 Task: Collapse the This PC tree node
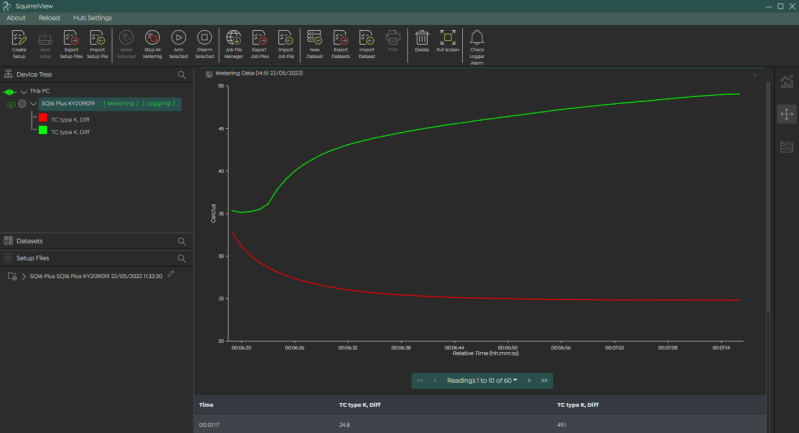(x=23, y=91)
